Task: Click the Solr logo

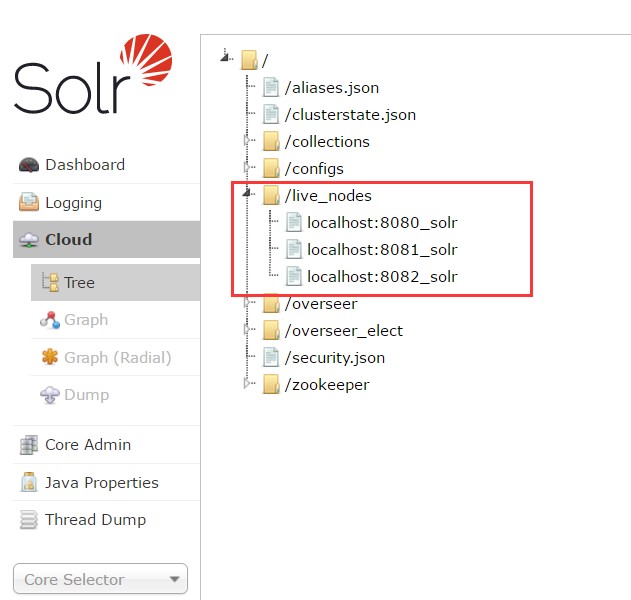Action: point(93,74)
